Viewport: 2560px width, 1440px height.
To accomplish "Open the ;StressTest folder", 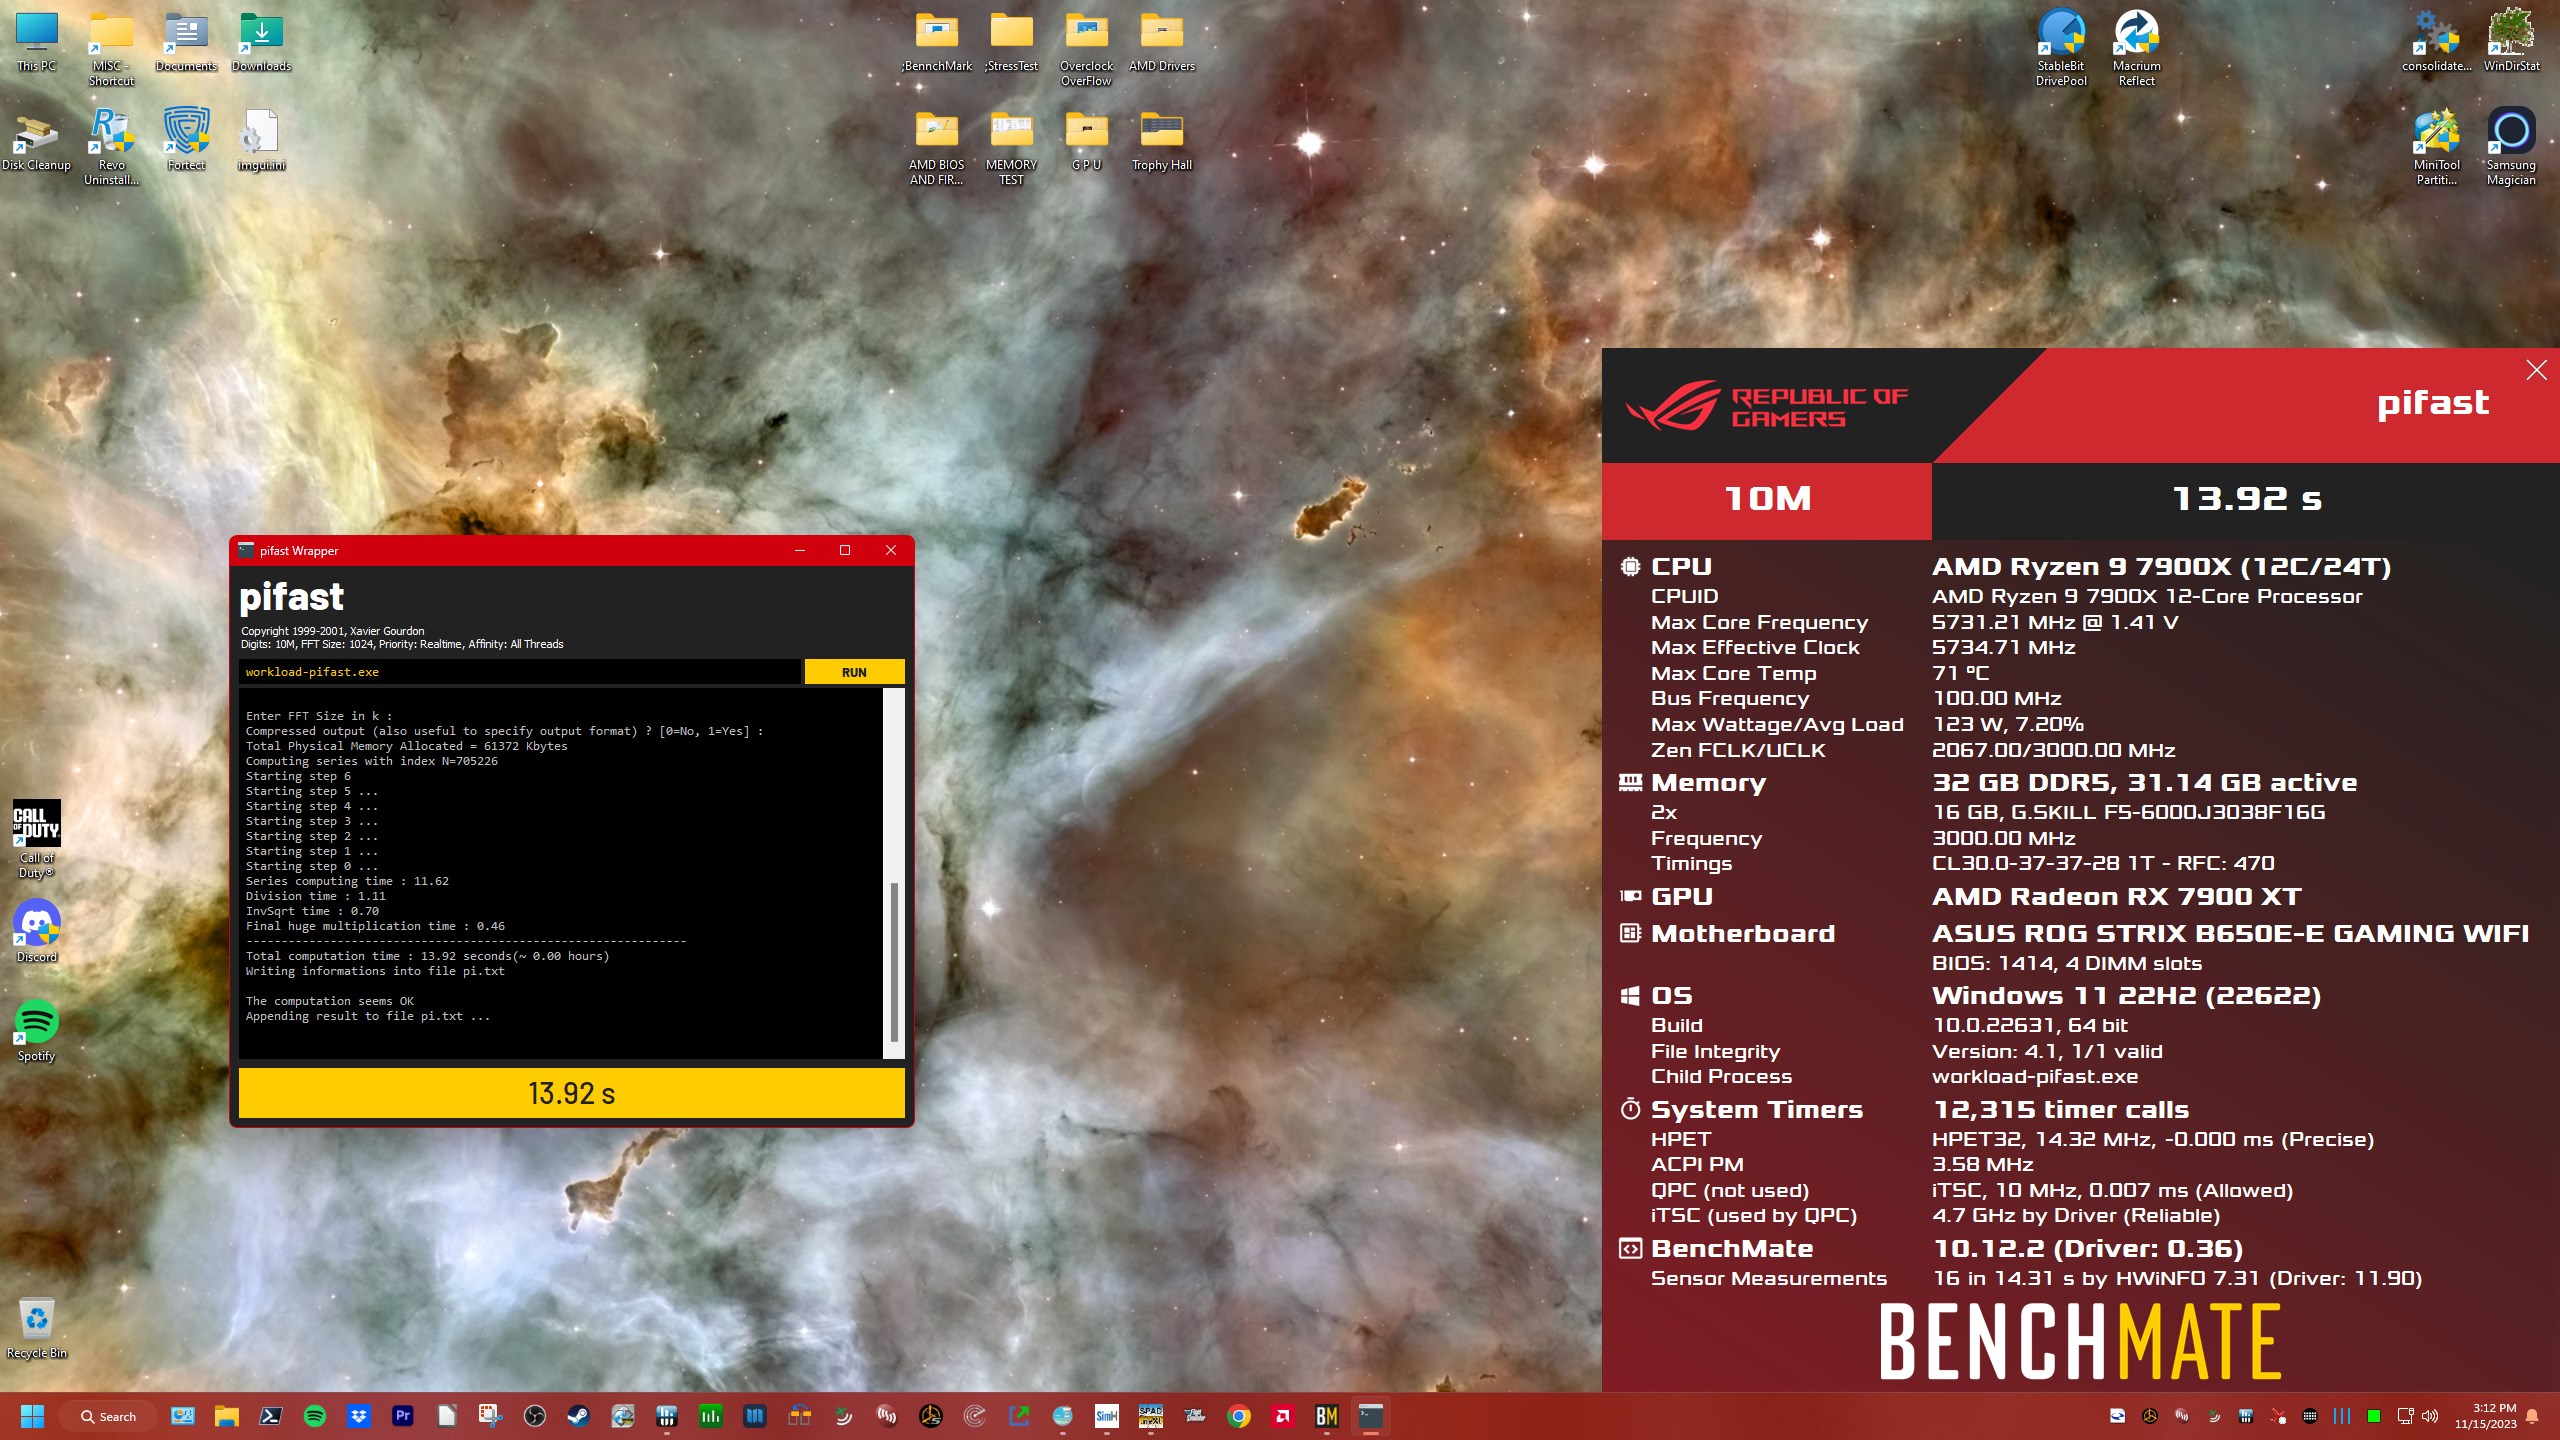I will pyautogui.click(x=1011, y=43).
